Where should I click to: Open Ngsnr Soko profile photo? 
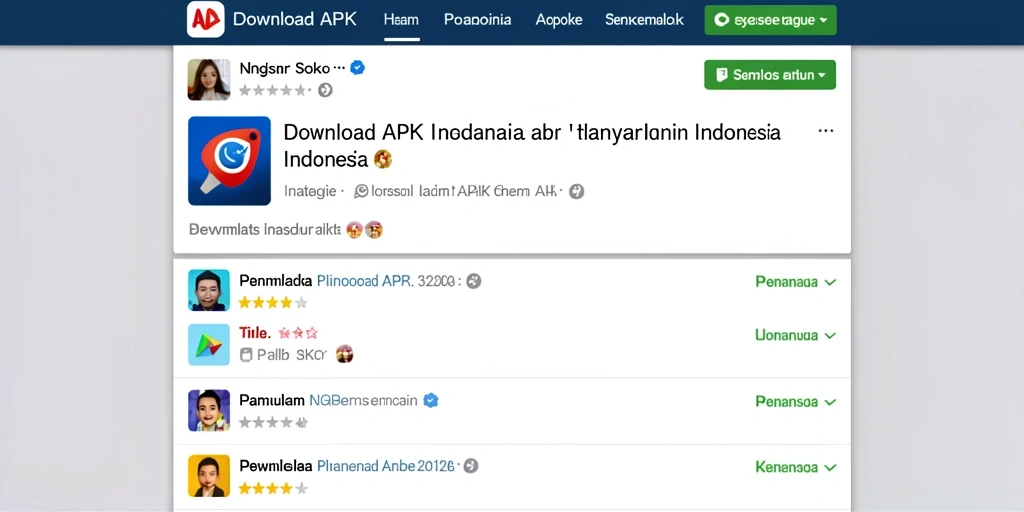209,80
